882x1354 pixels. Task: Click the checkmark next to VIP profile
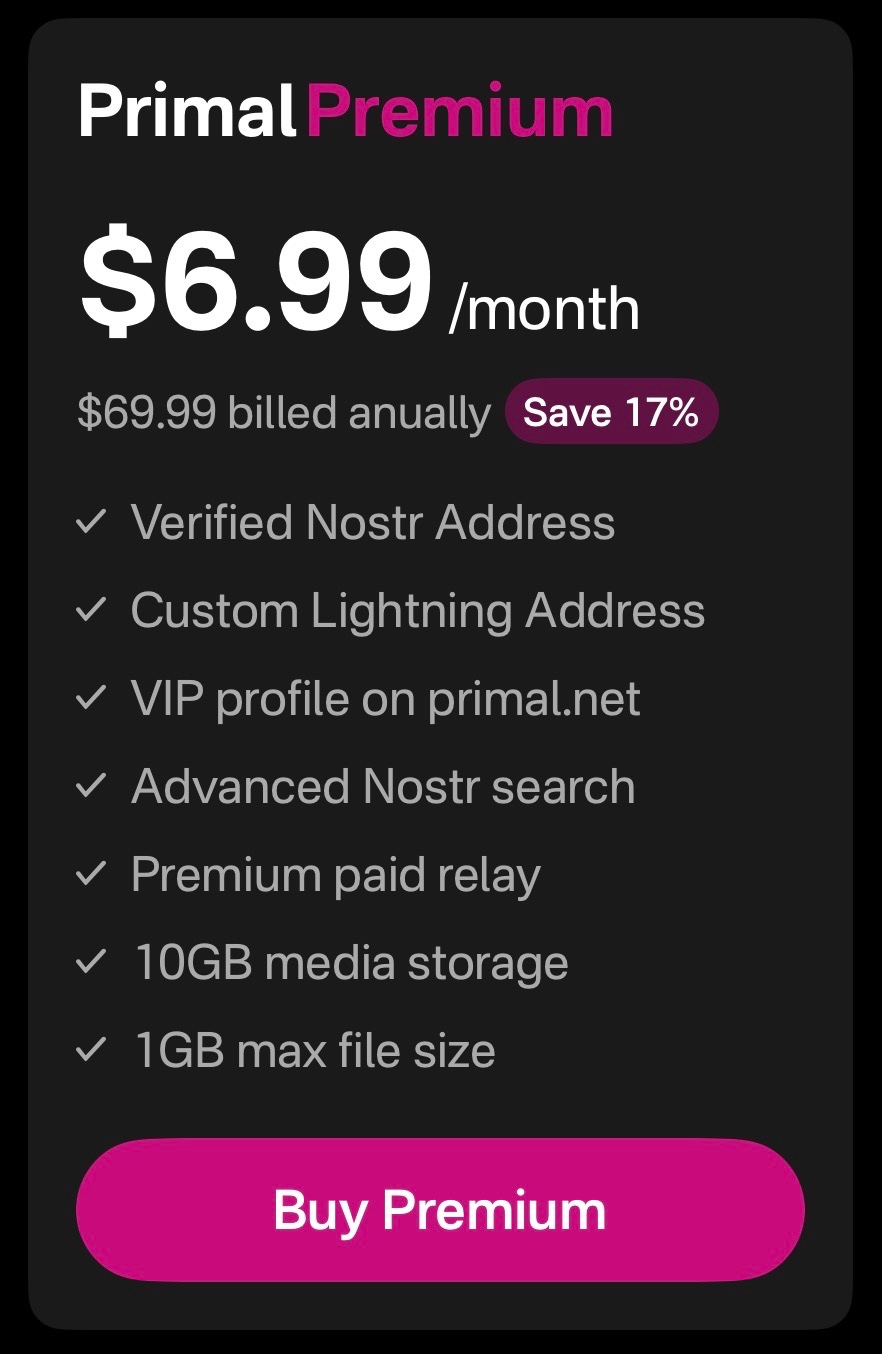91,698
